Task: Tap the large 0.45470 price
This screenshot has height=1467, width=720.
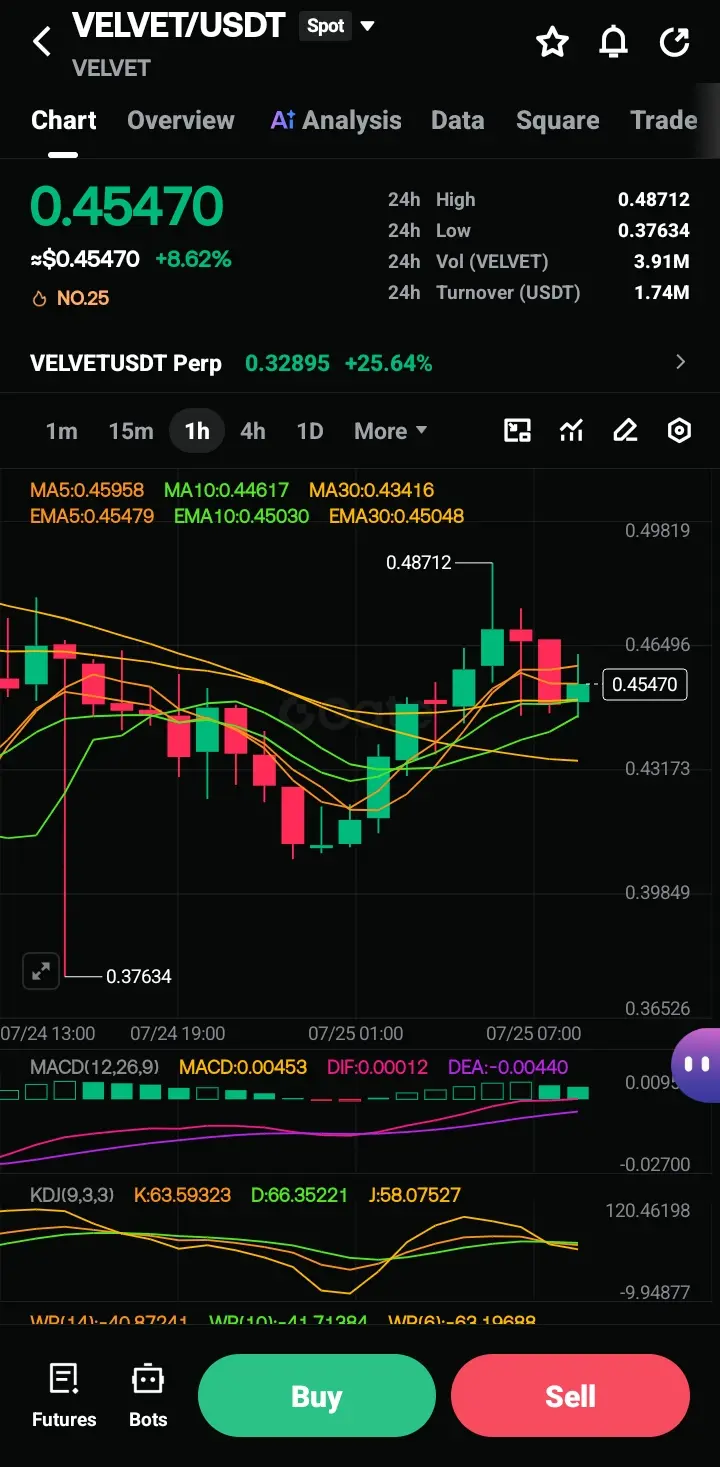Action: pos(127,206)
